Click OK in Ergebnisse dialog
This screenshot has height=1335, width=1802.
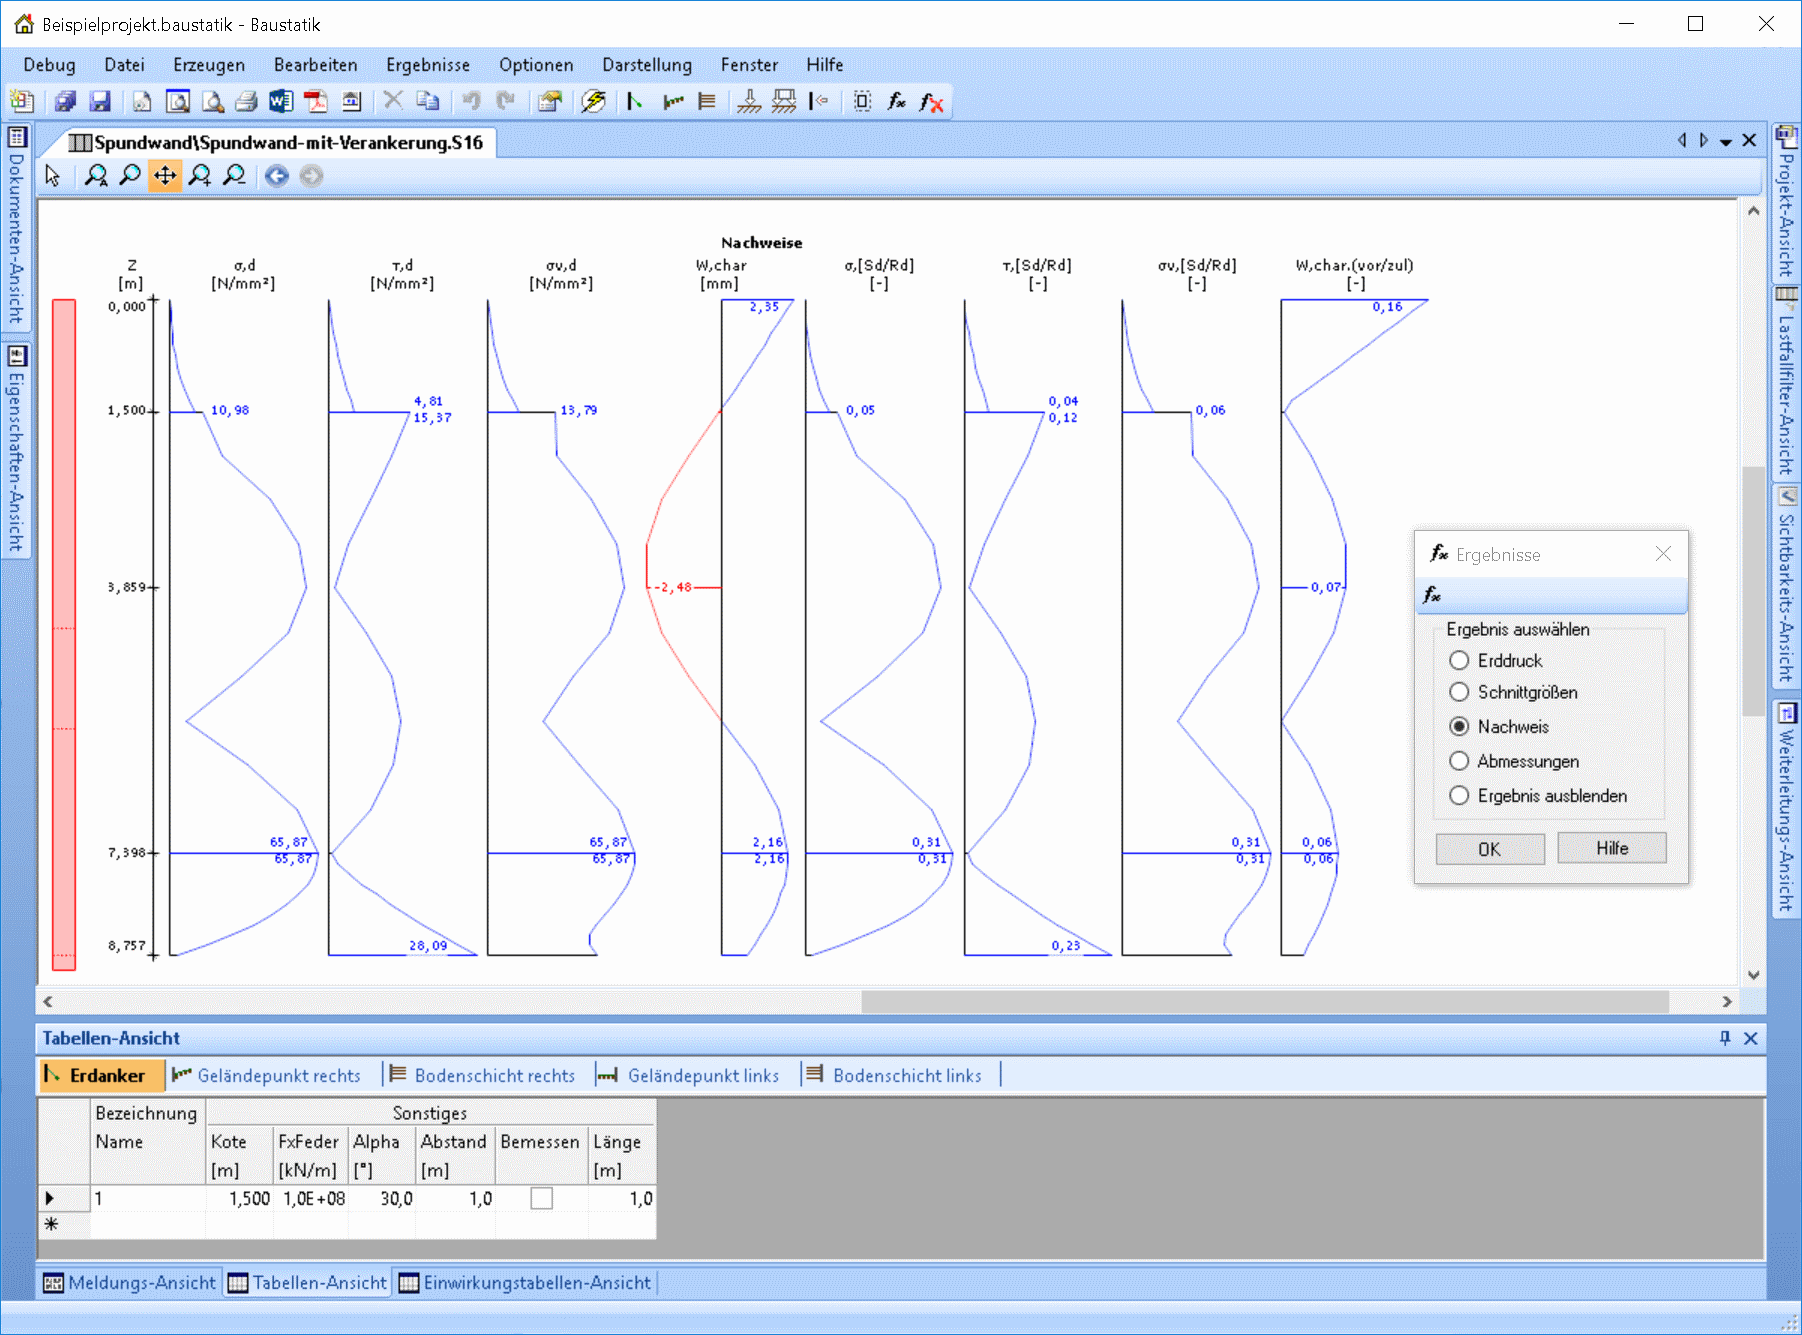point(1490,849)
